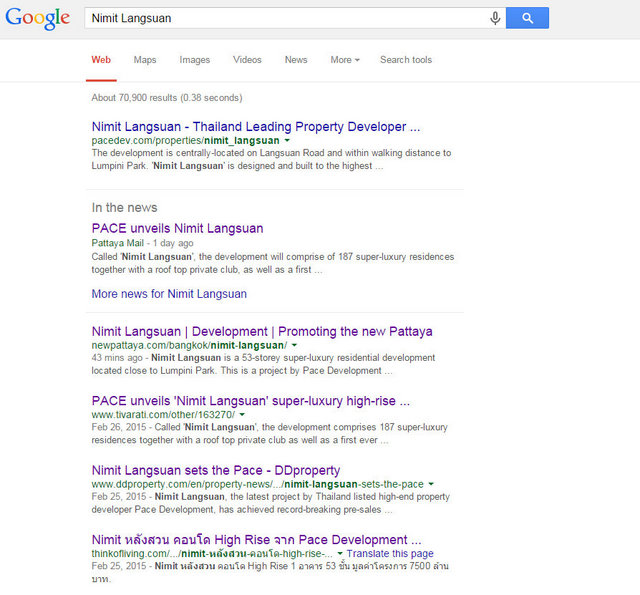Open Nimit Langsuan Promoting the new Pattaya result

point(262,331)
